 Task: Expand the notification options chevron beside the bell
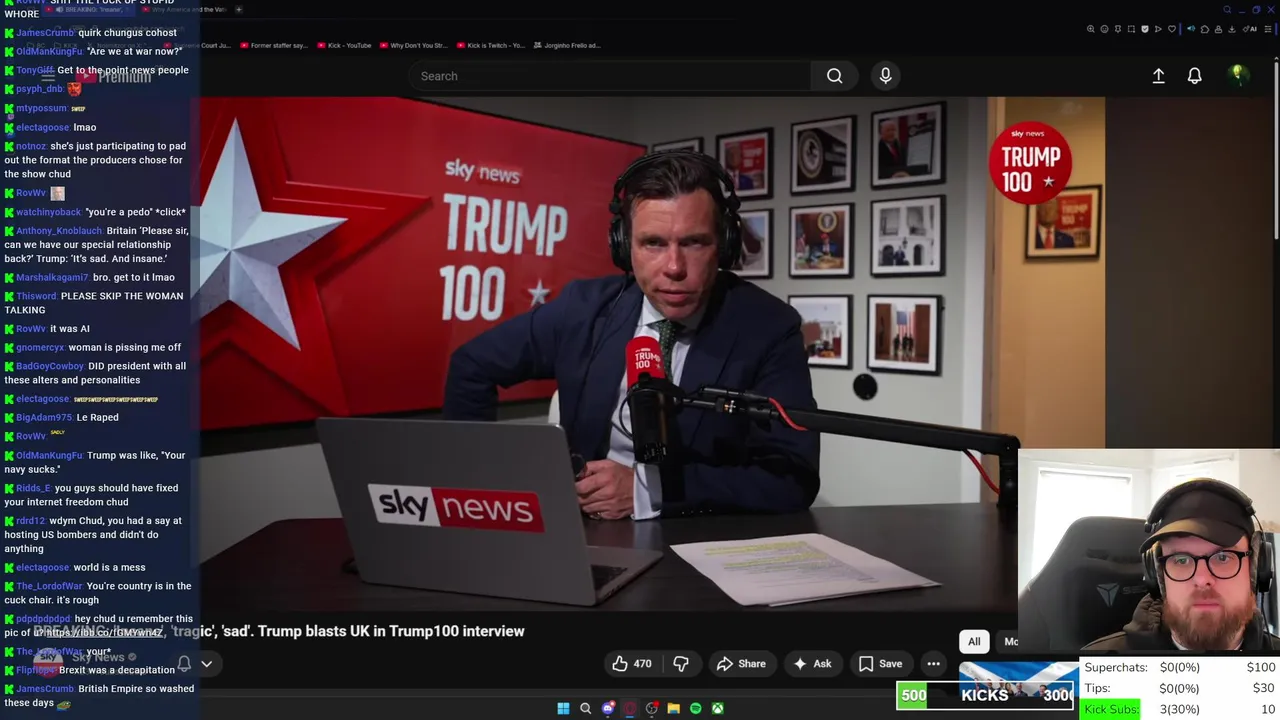coord(207,664)
